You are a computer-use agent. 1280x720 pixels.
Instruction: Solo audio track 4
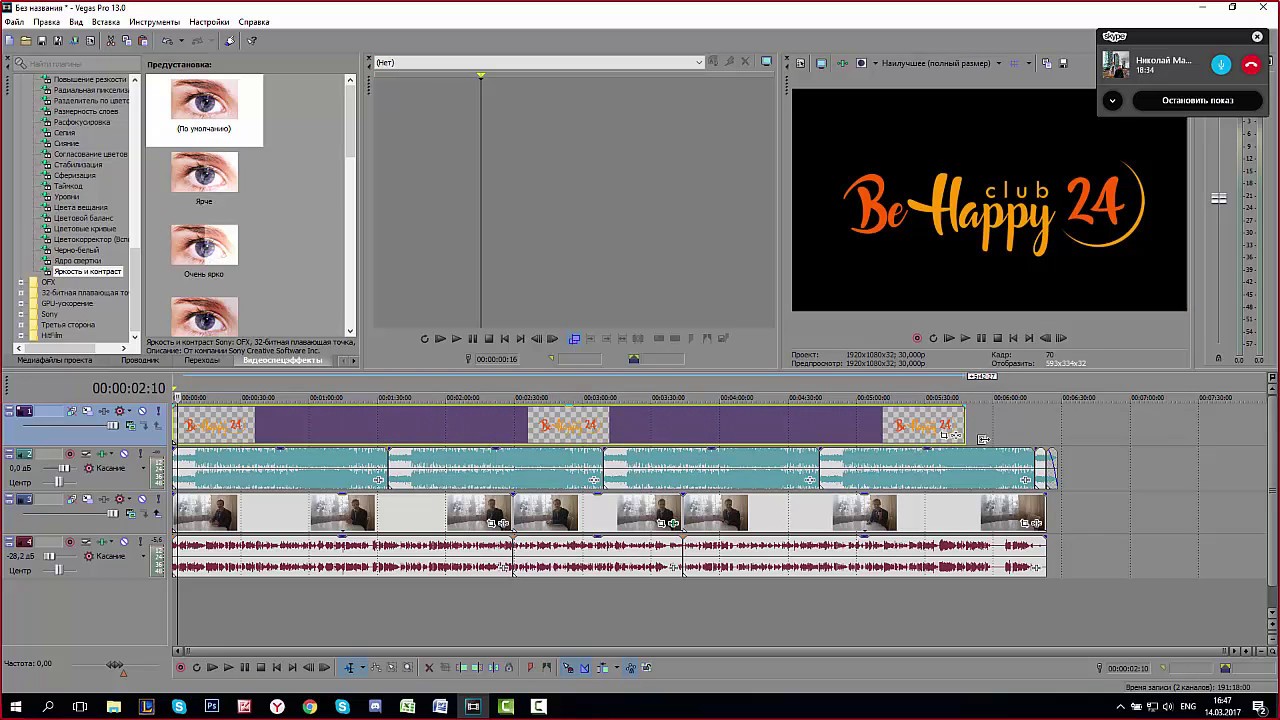tap(140, 542)
